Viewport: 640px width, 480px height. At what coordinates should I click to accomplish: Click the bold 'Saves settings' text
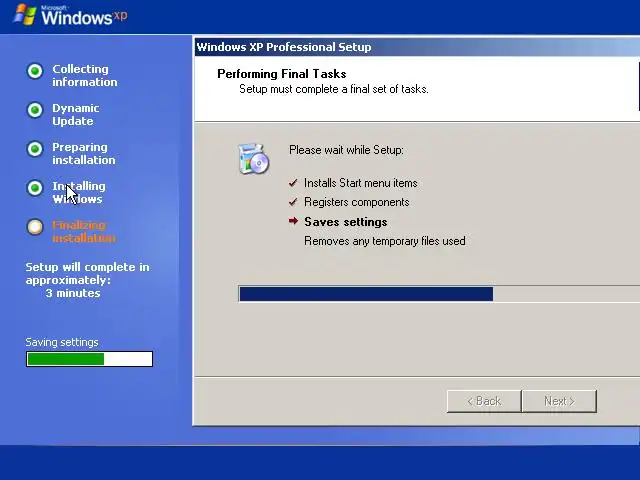[x=346, y=222]
